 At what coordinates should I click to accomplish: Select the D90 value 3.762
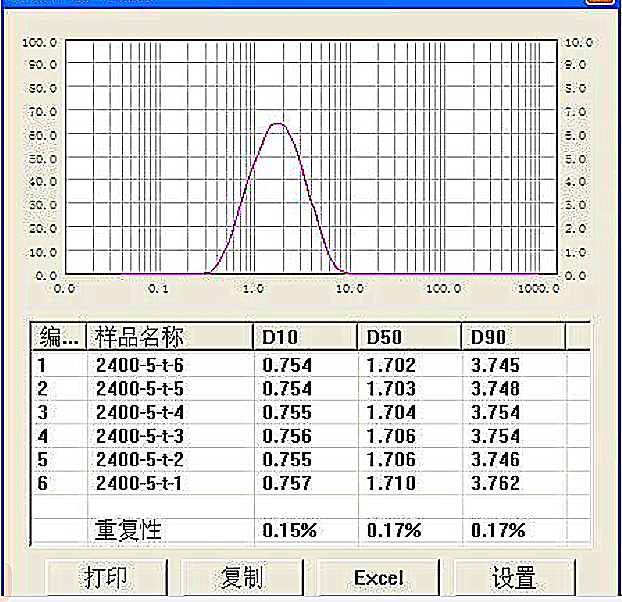495,484
